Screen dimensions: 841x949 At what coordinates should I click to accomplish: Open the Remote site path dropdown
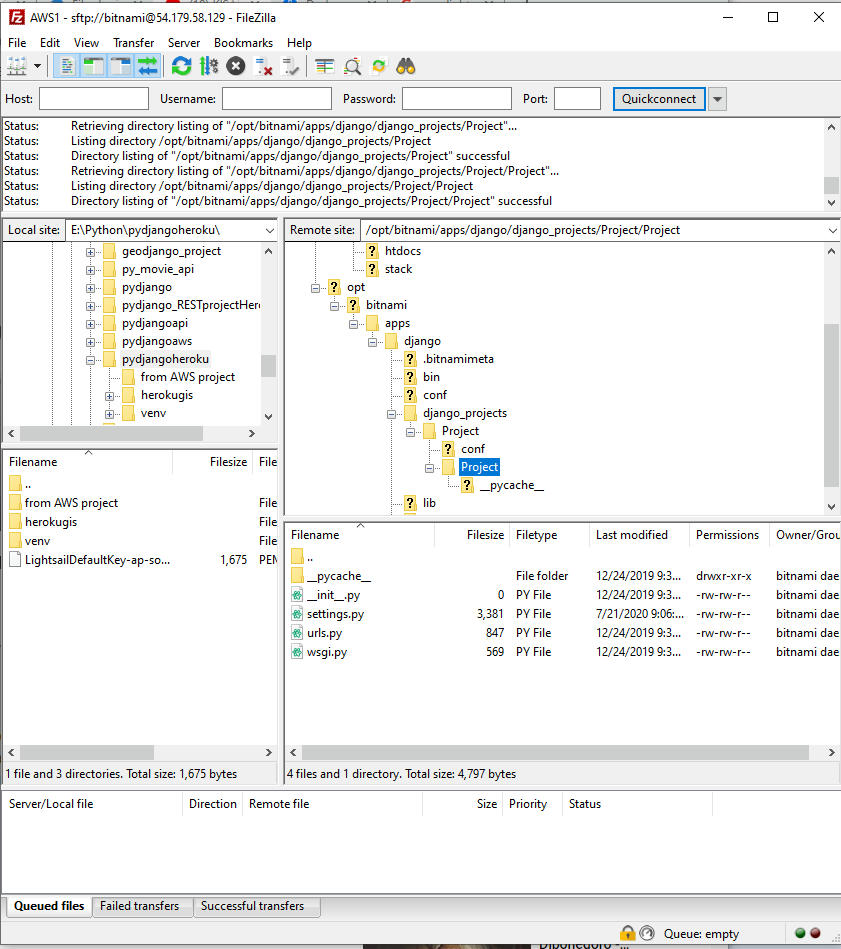833,231
